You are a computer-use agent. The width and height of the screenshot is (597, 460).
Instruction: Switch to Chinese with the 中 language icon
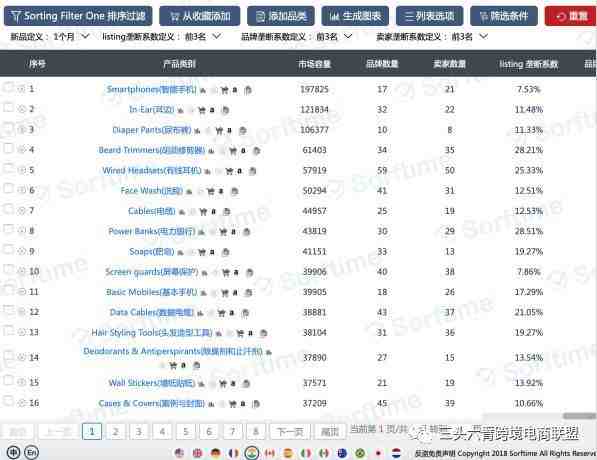(13, 452)
